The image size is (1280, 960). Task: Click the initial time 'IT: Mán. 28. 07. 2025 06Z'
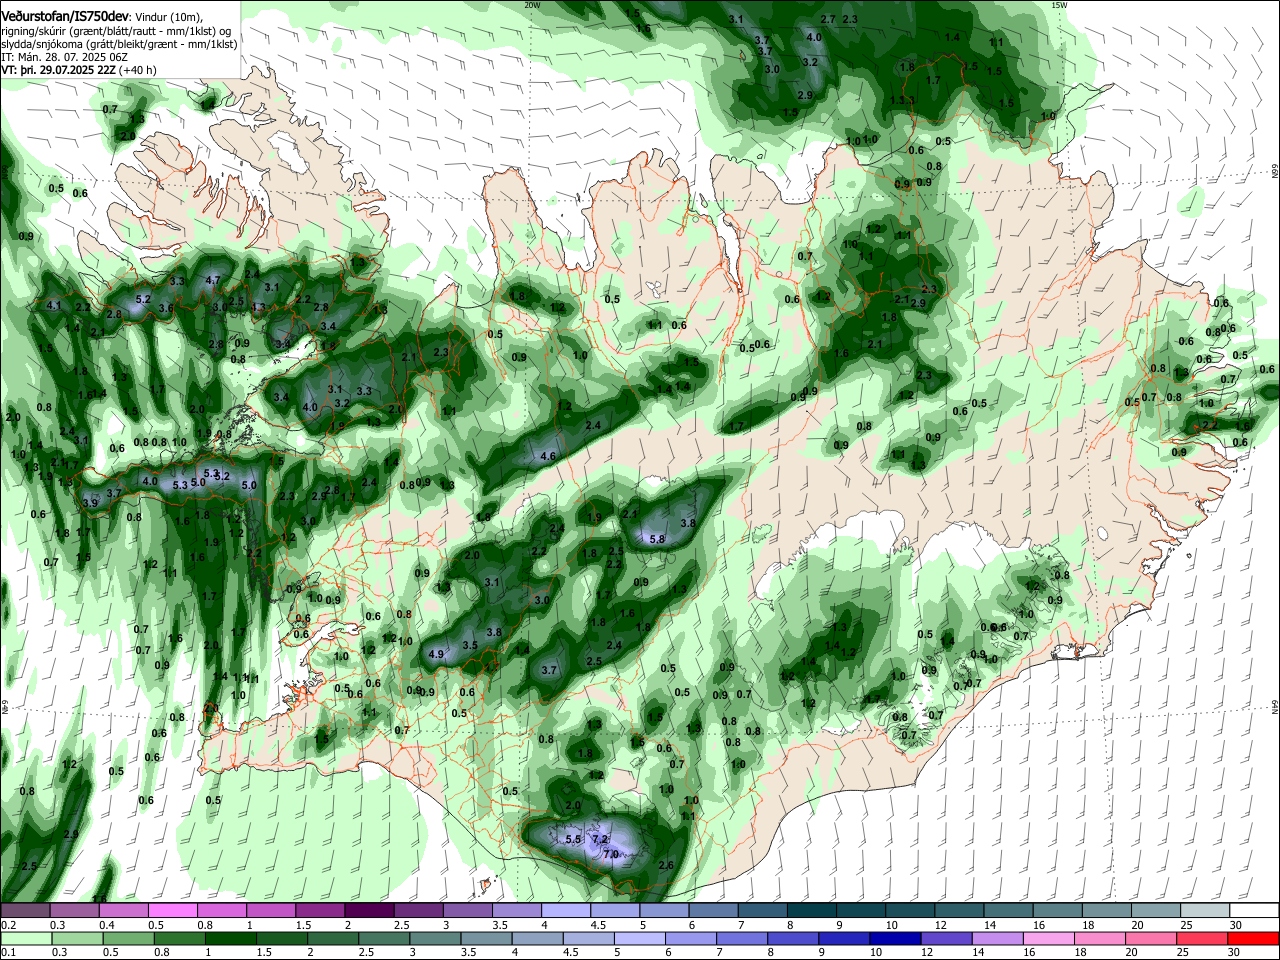[x=66, y=57]
